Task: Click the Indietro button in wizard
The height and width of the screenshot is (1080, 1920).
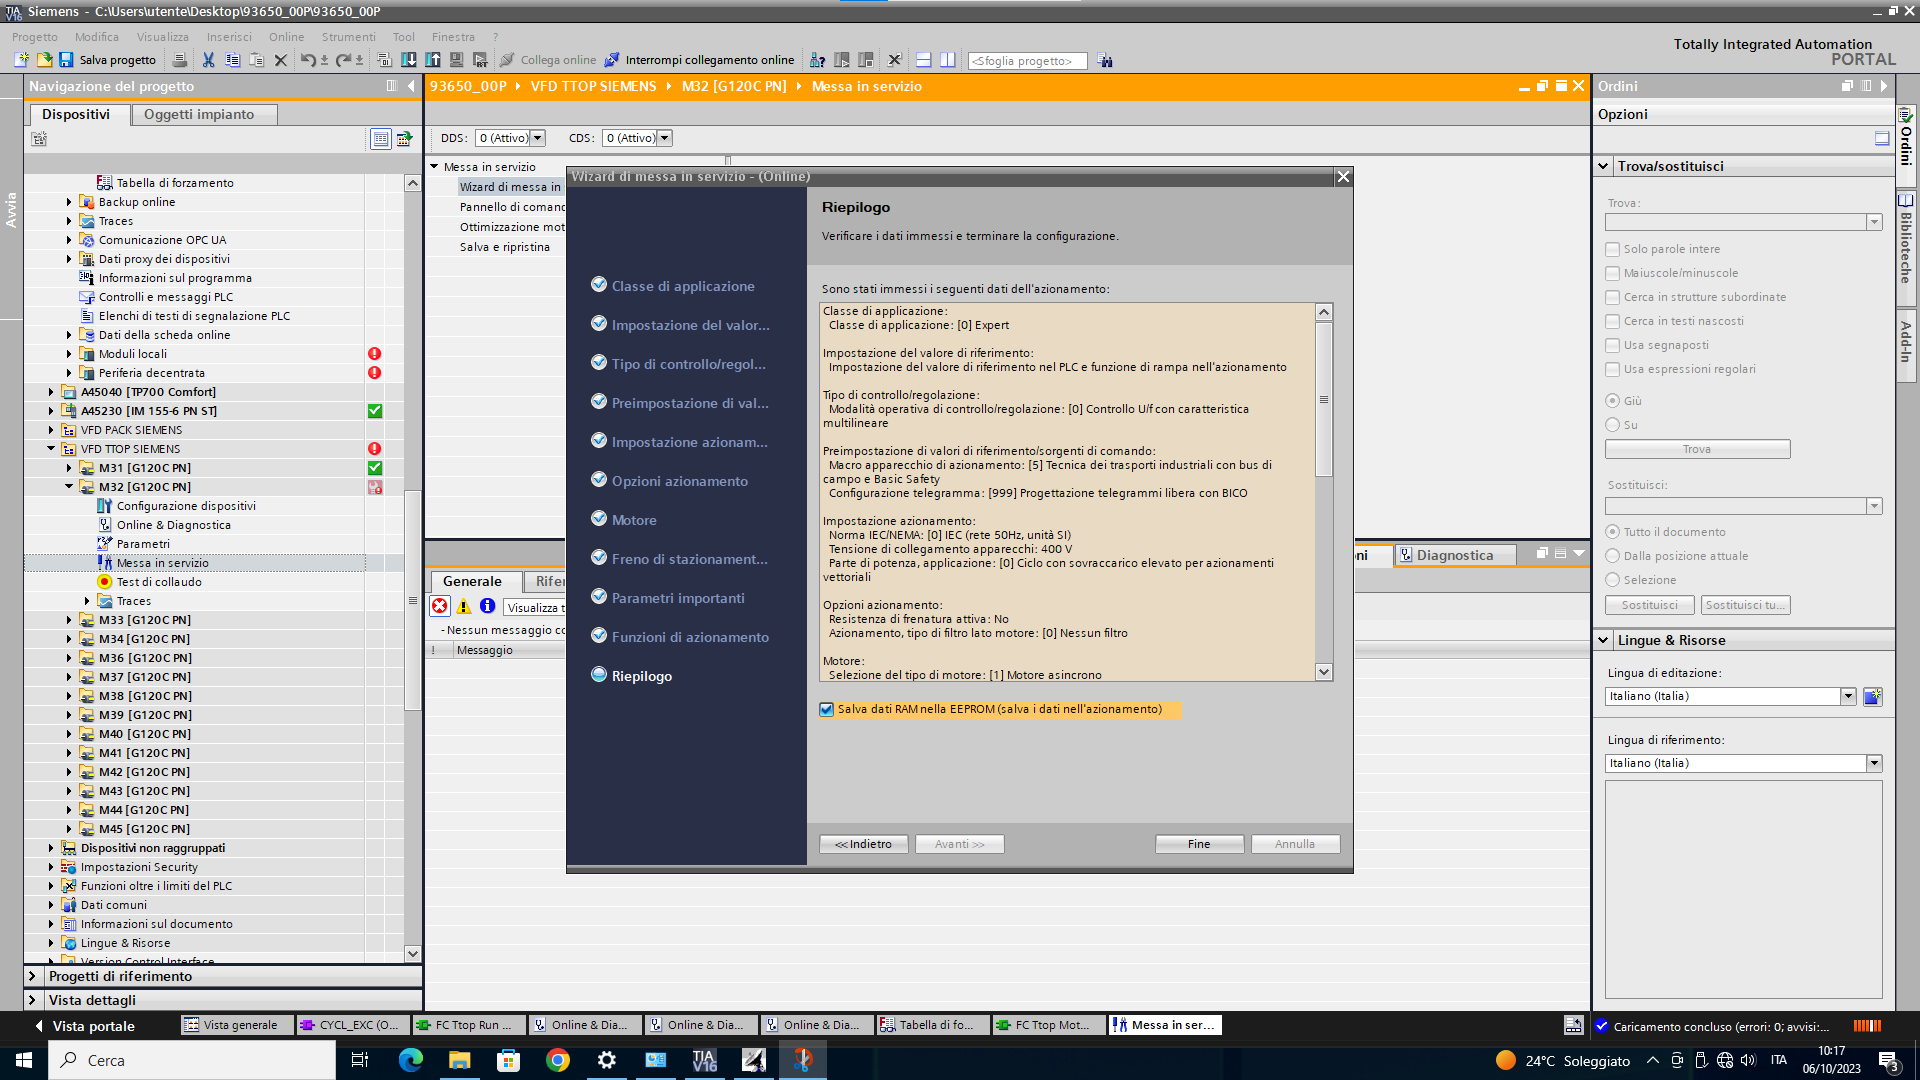Action: click(x=864, y=844)
